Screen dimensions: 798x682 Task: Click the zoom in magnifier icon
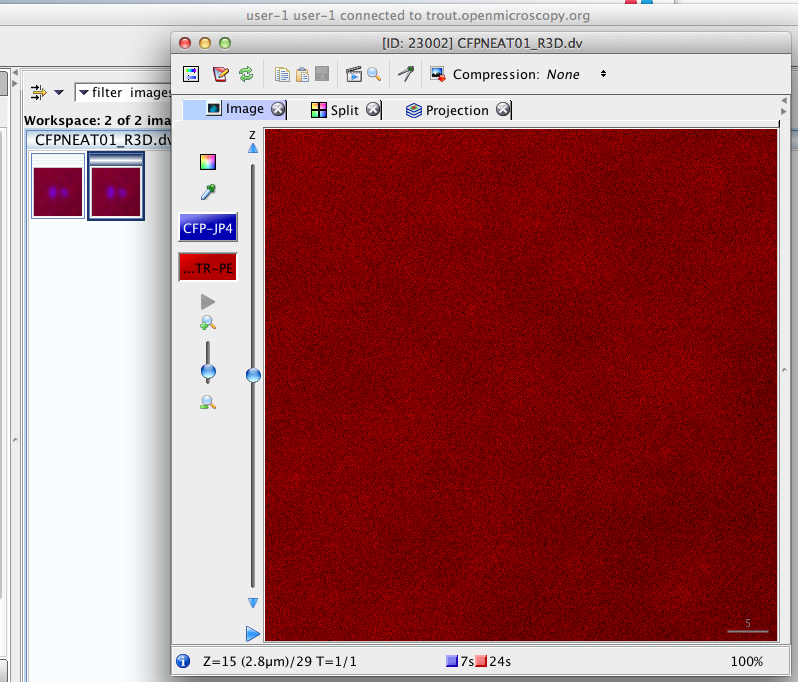[208, 323]
